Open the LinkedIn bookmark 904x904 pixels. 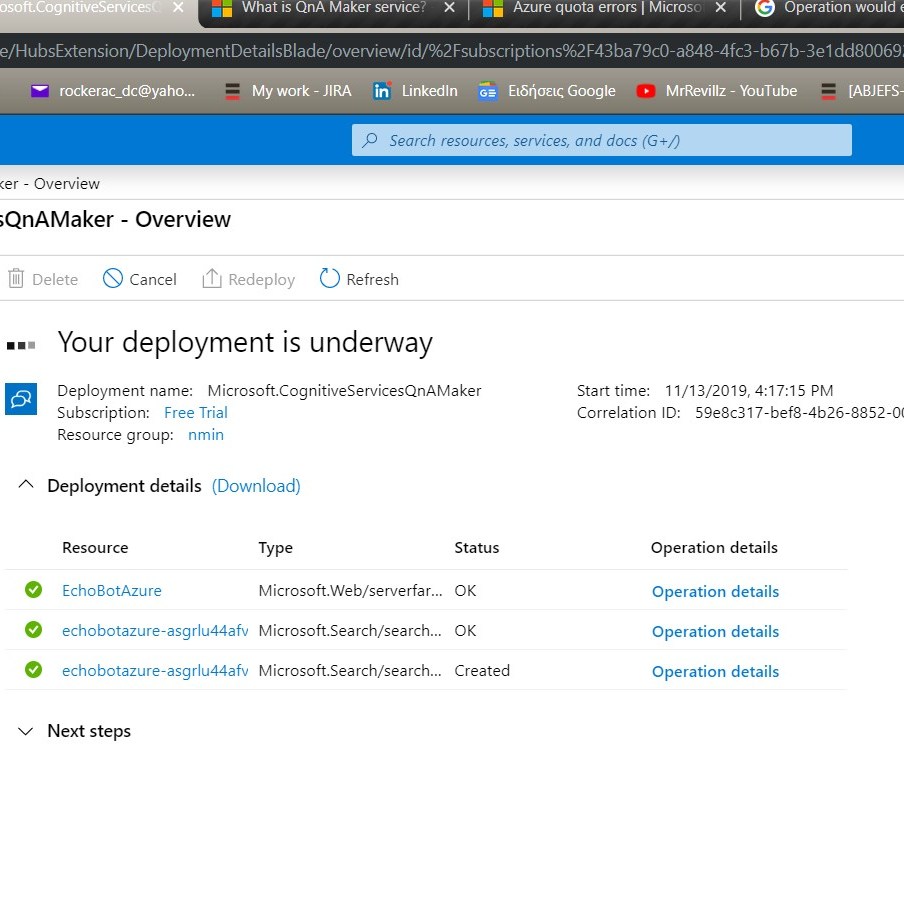414,91
